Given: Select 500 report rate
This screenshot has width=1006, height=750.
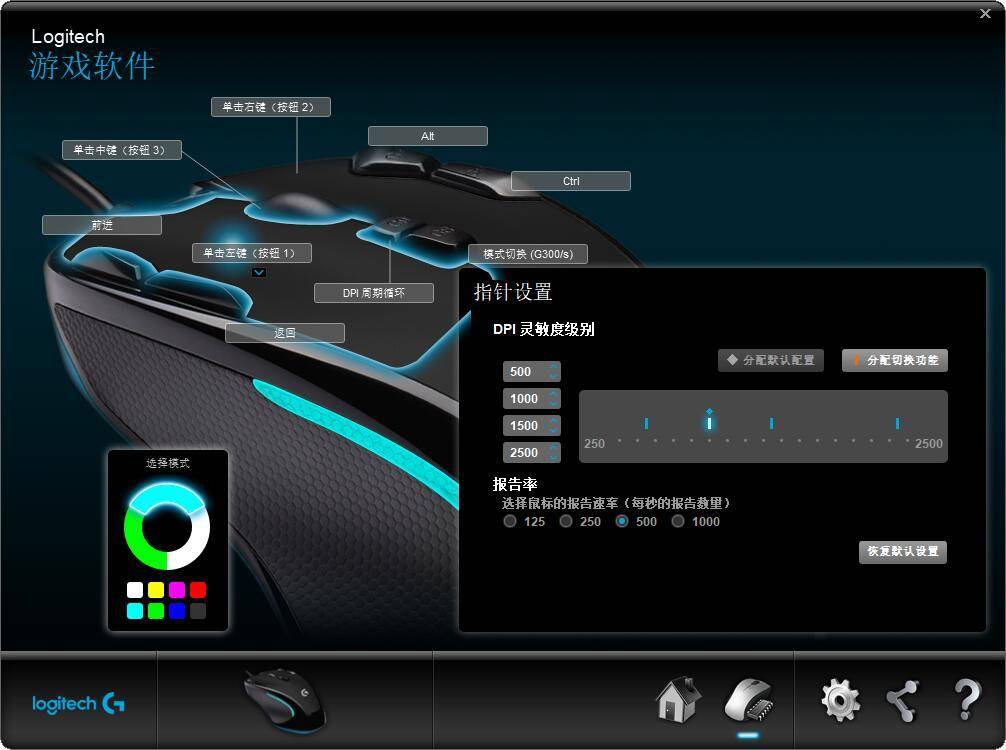Looking at the screenshot, I should click(621, 521).
